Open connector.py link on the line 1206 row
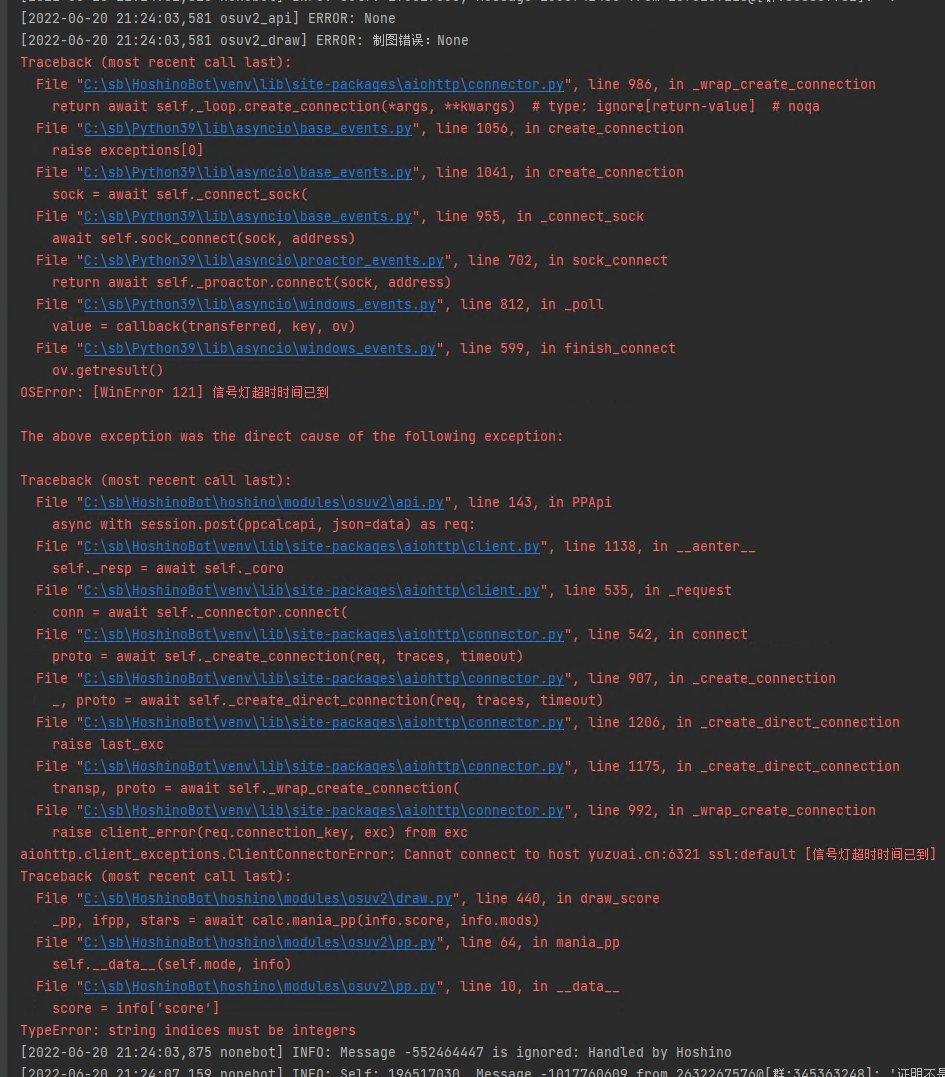 323,722
